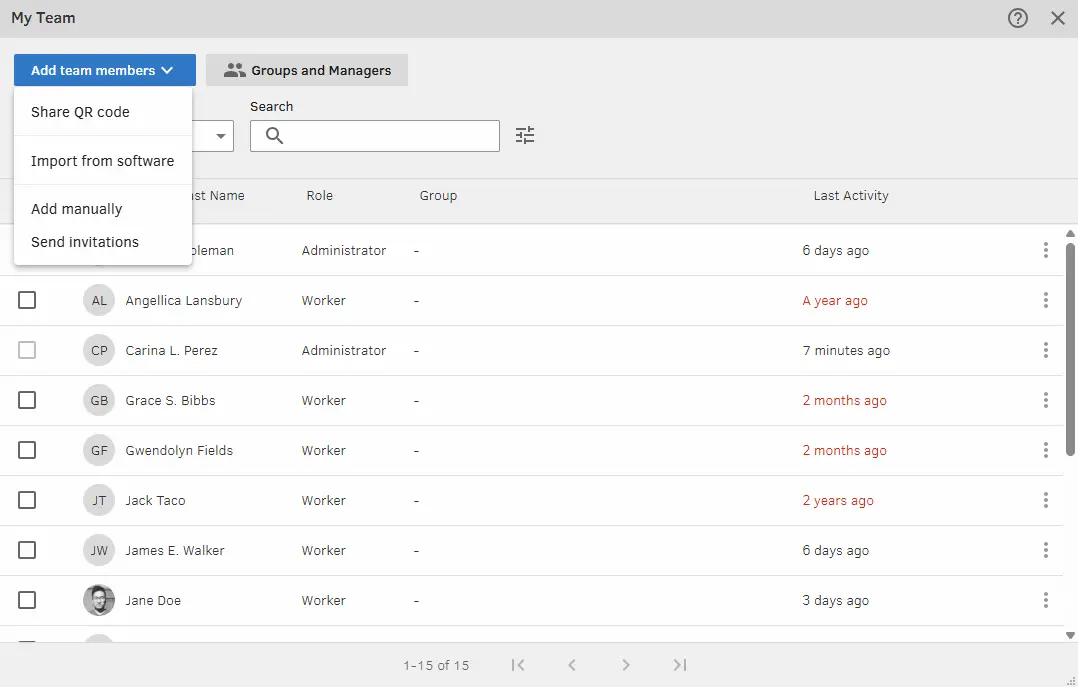Viewport: 1078px width, 687px height.
Task: Select checkbox for Jane Doe
Action: [27, 600]
